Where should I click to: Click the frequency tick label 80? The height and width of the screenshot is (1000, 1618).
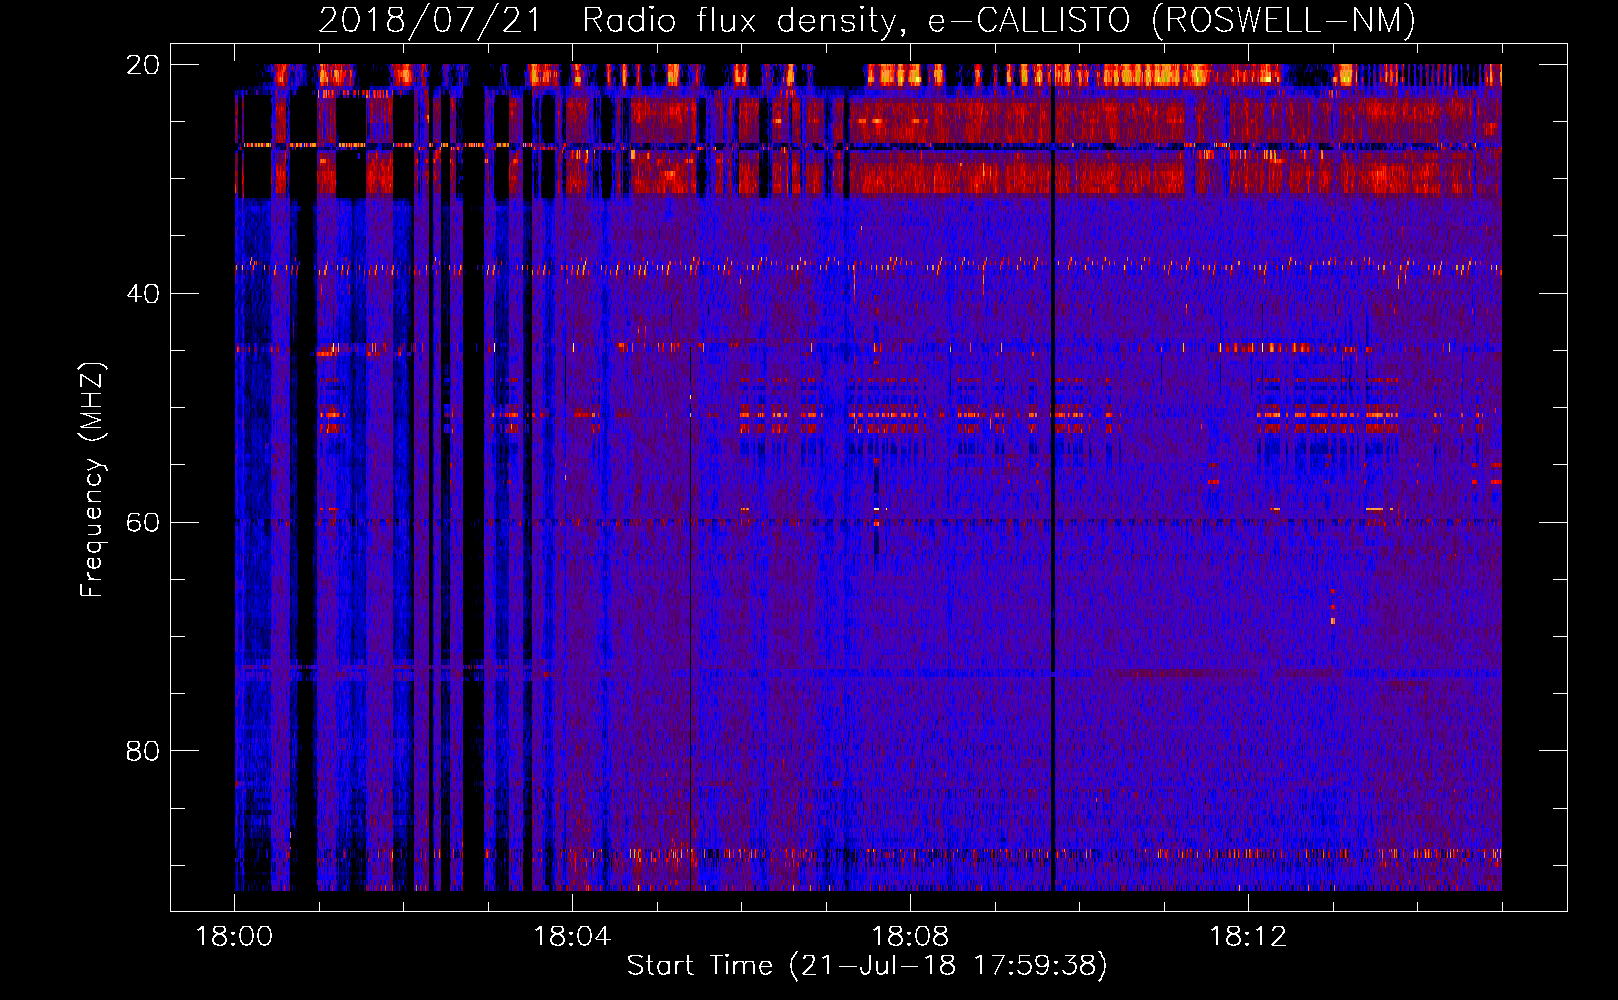pyautogui.click(x=143, y=750)
